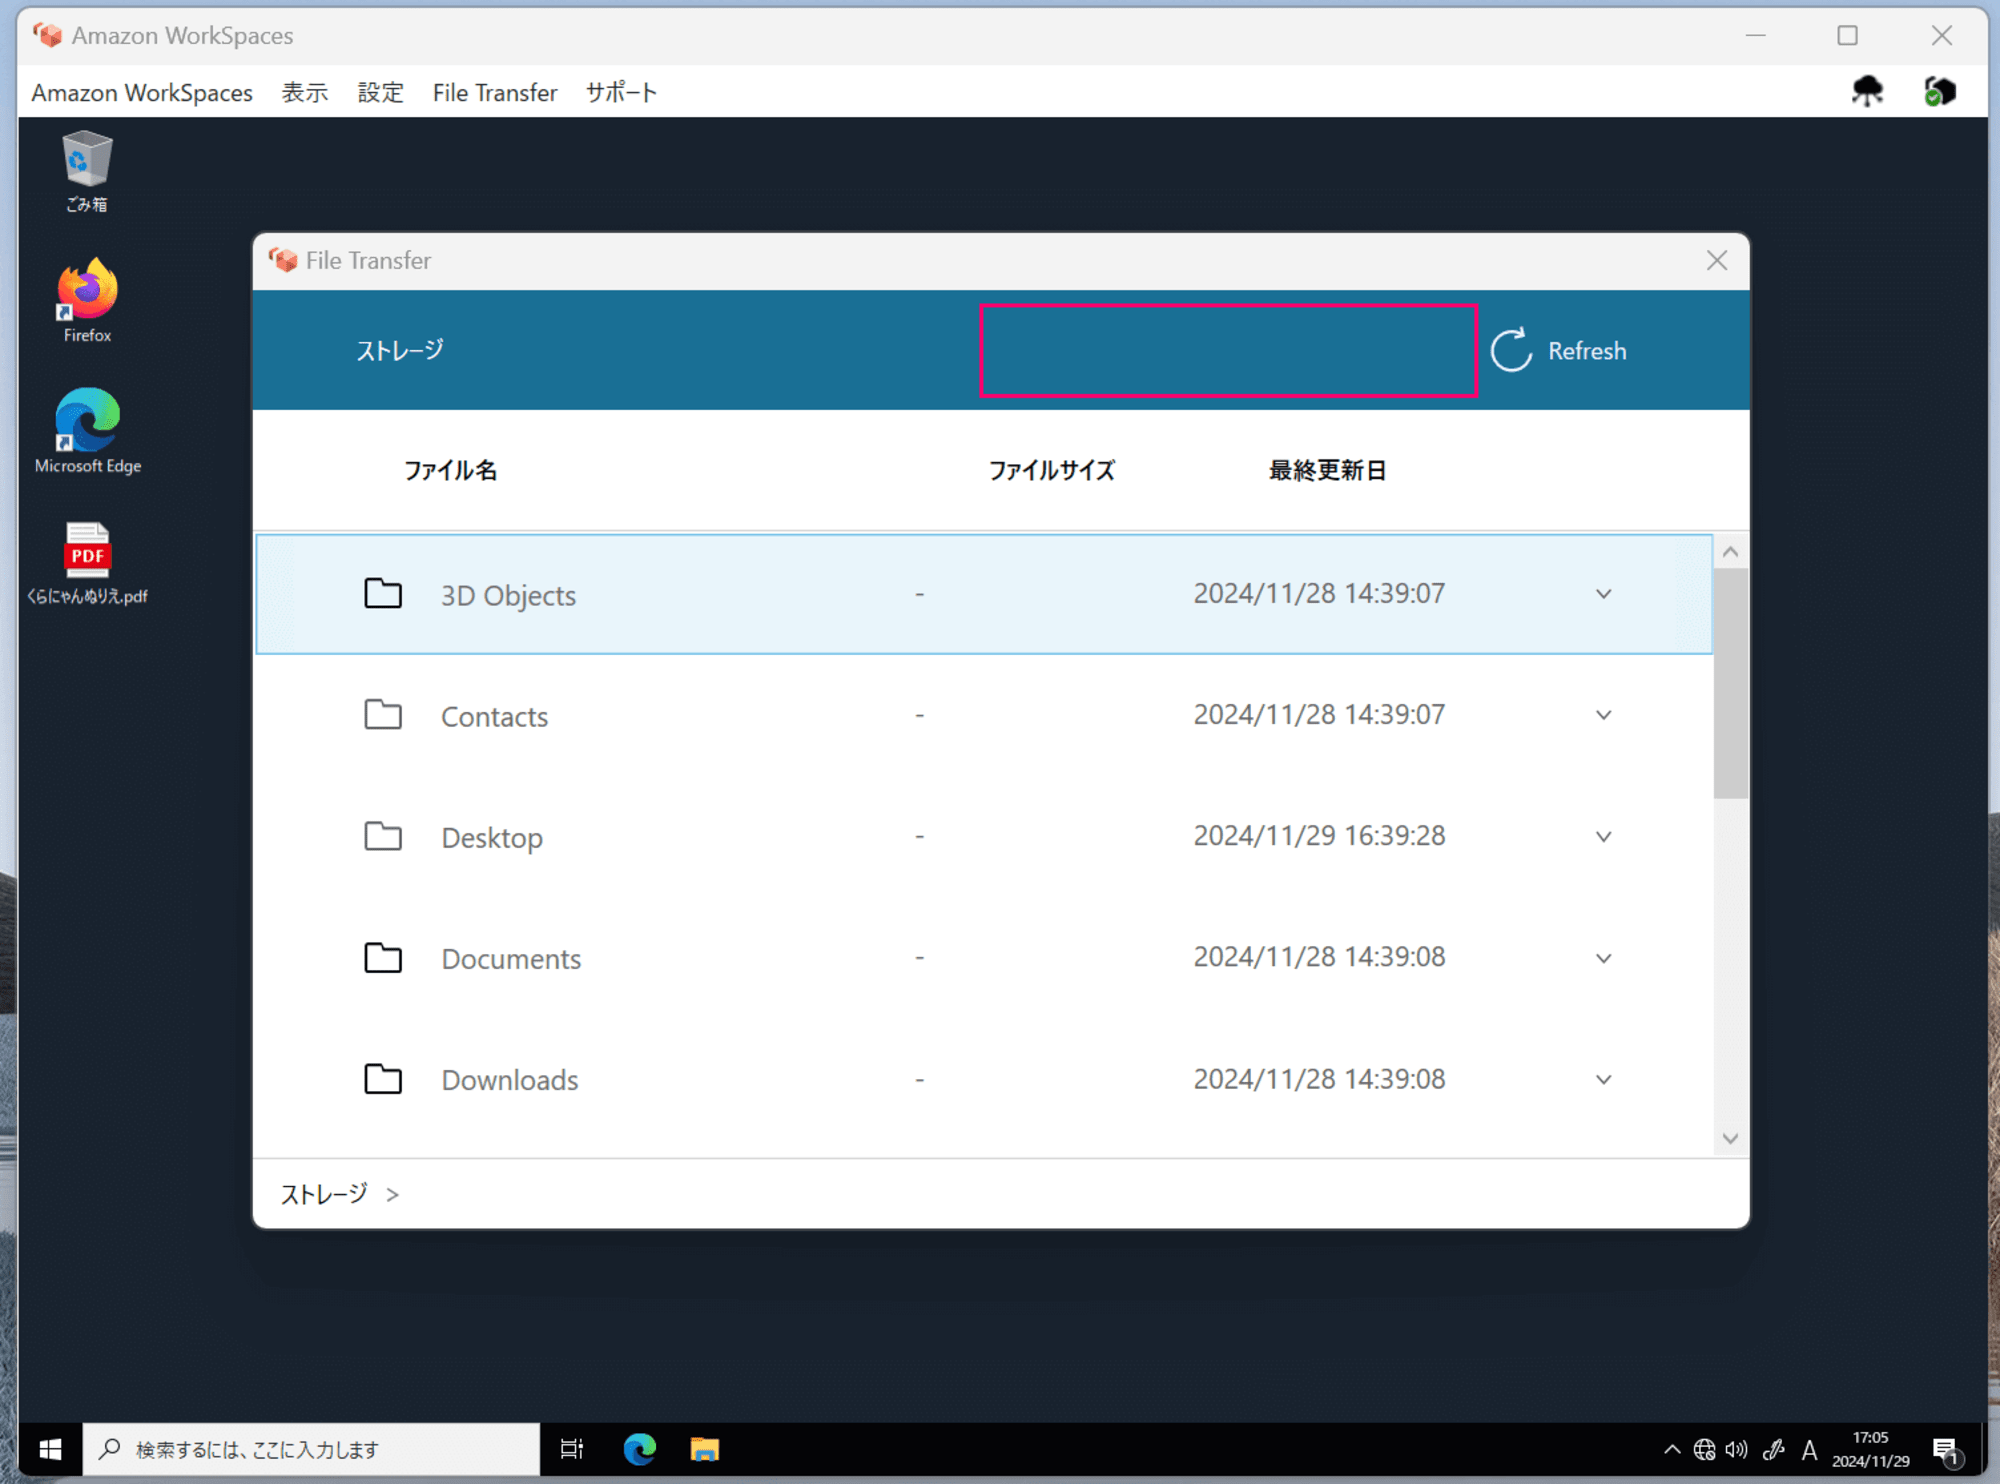Expand options for 3D Objects row

coord(1603,594)
